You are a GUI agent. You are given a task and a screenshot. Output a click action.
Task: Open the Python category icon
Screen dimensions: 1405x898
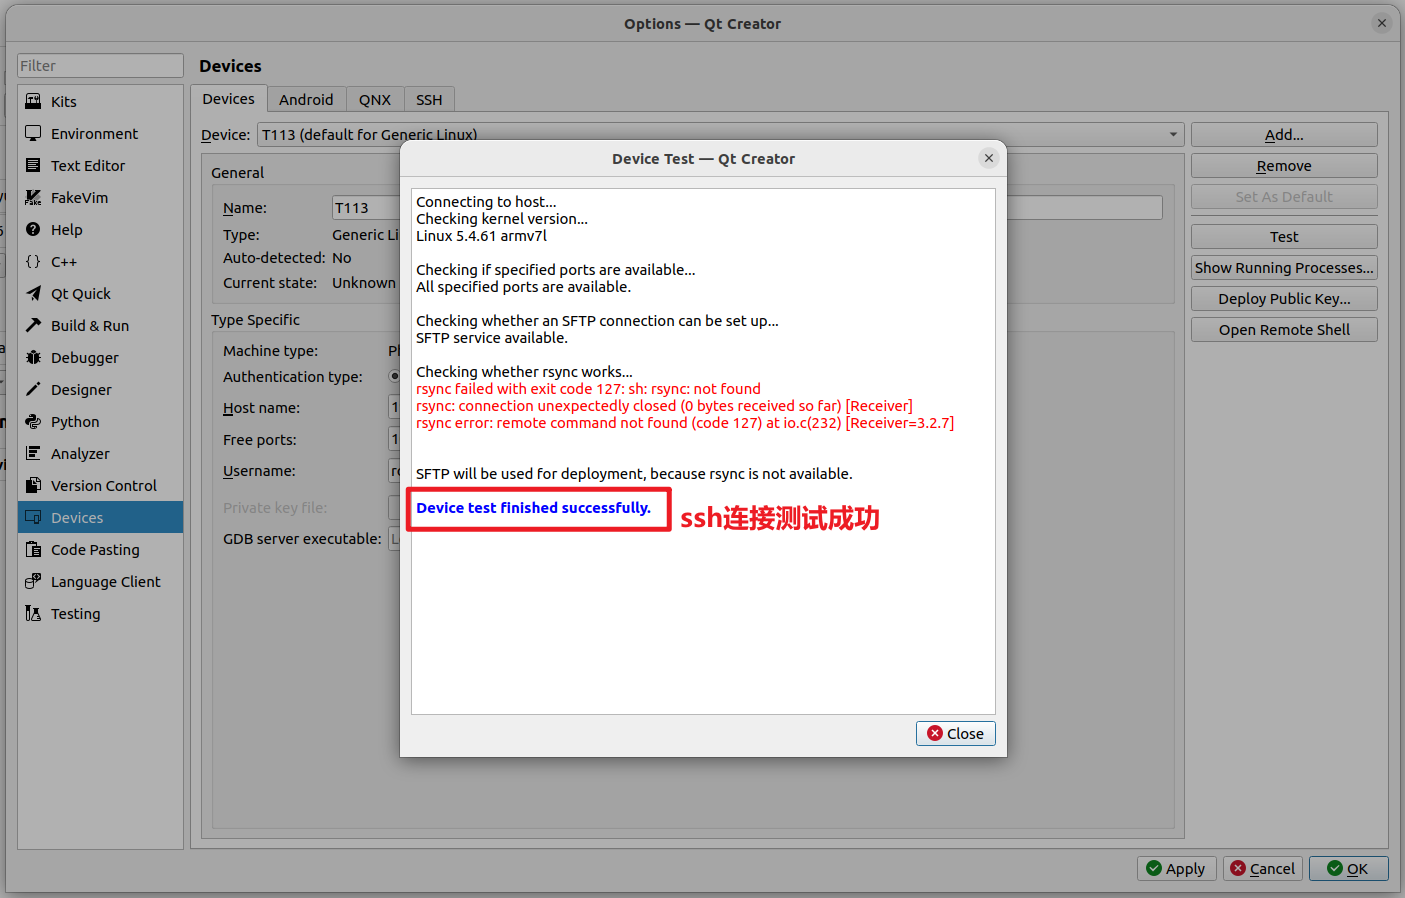(x=33, y=421)
